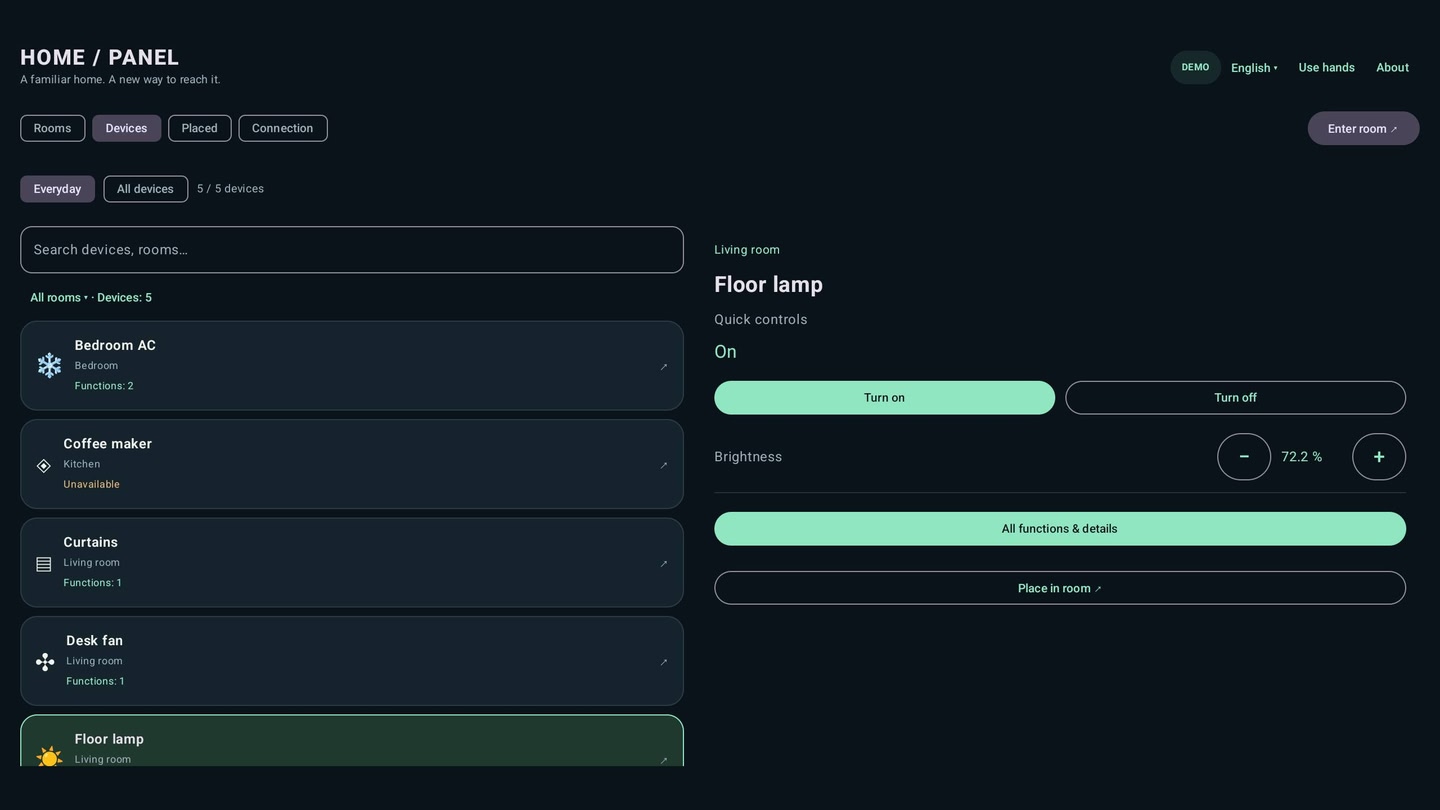
Task: Click the Floor lamp sun icon
Action: coord(49,757)
